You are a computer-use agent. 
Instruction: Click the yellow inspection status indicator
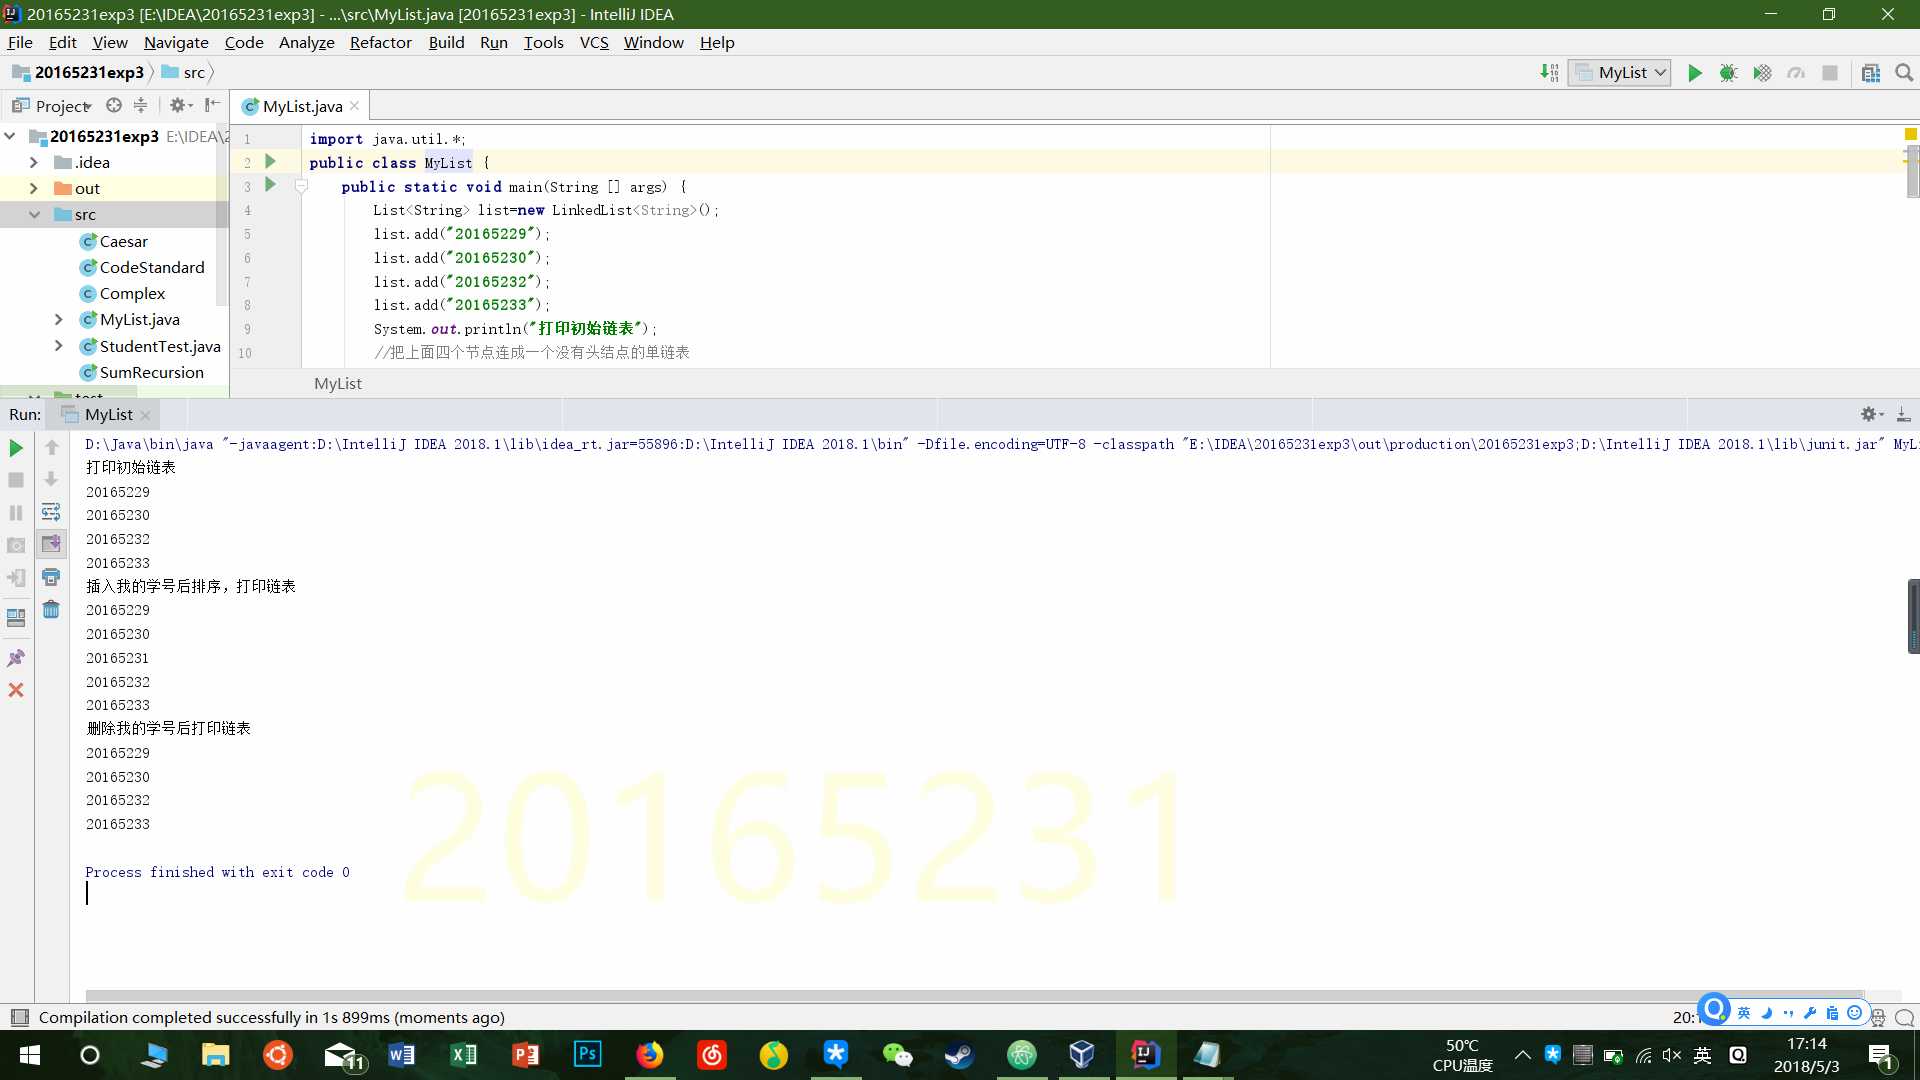(1910, 133)
